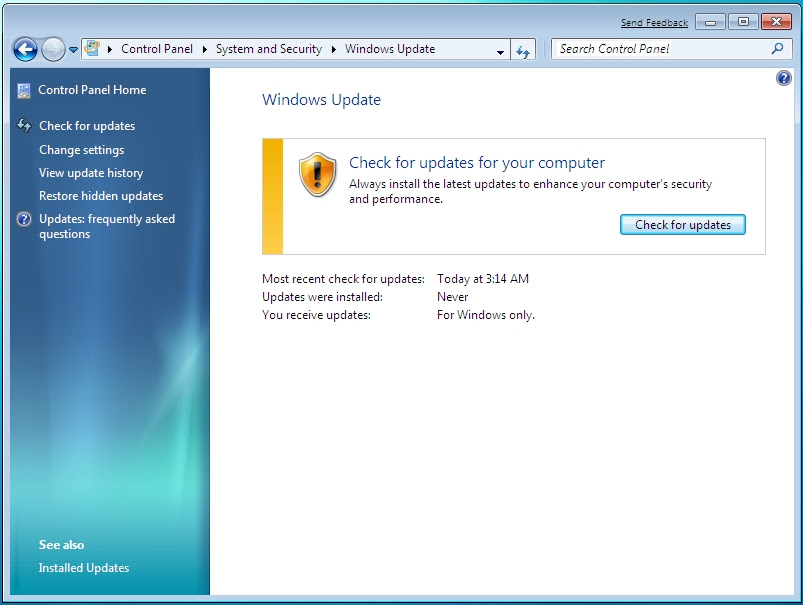Click the 'You receive updates:' label
Image resolution: width=803 pixels, height=605 pixels.
pyautogui.click(x=316, y=315)
